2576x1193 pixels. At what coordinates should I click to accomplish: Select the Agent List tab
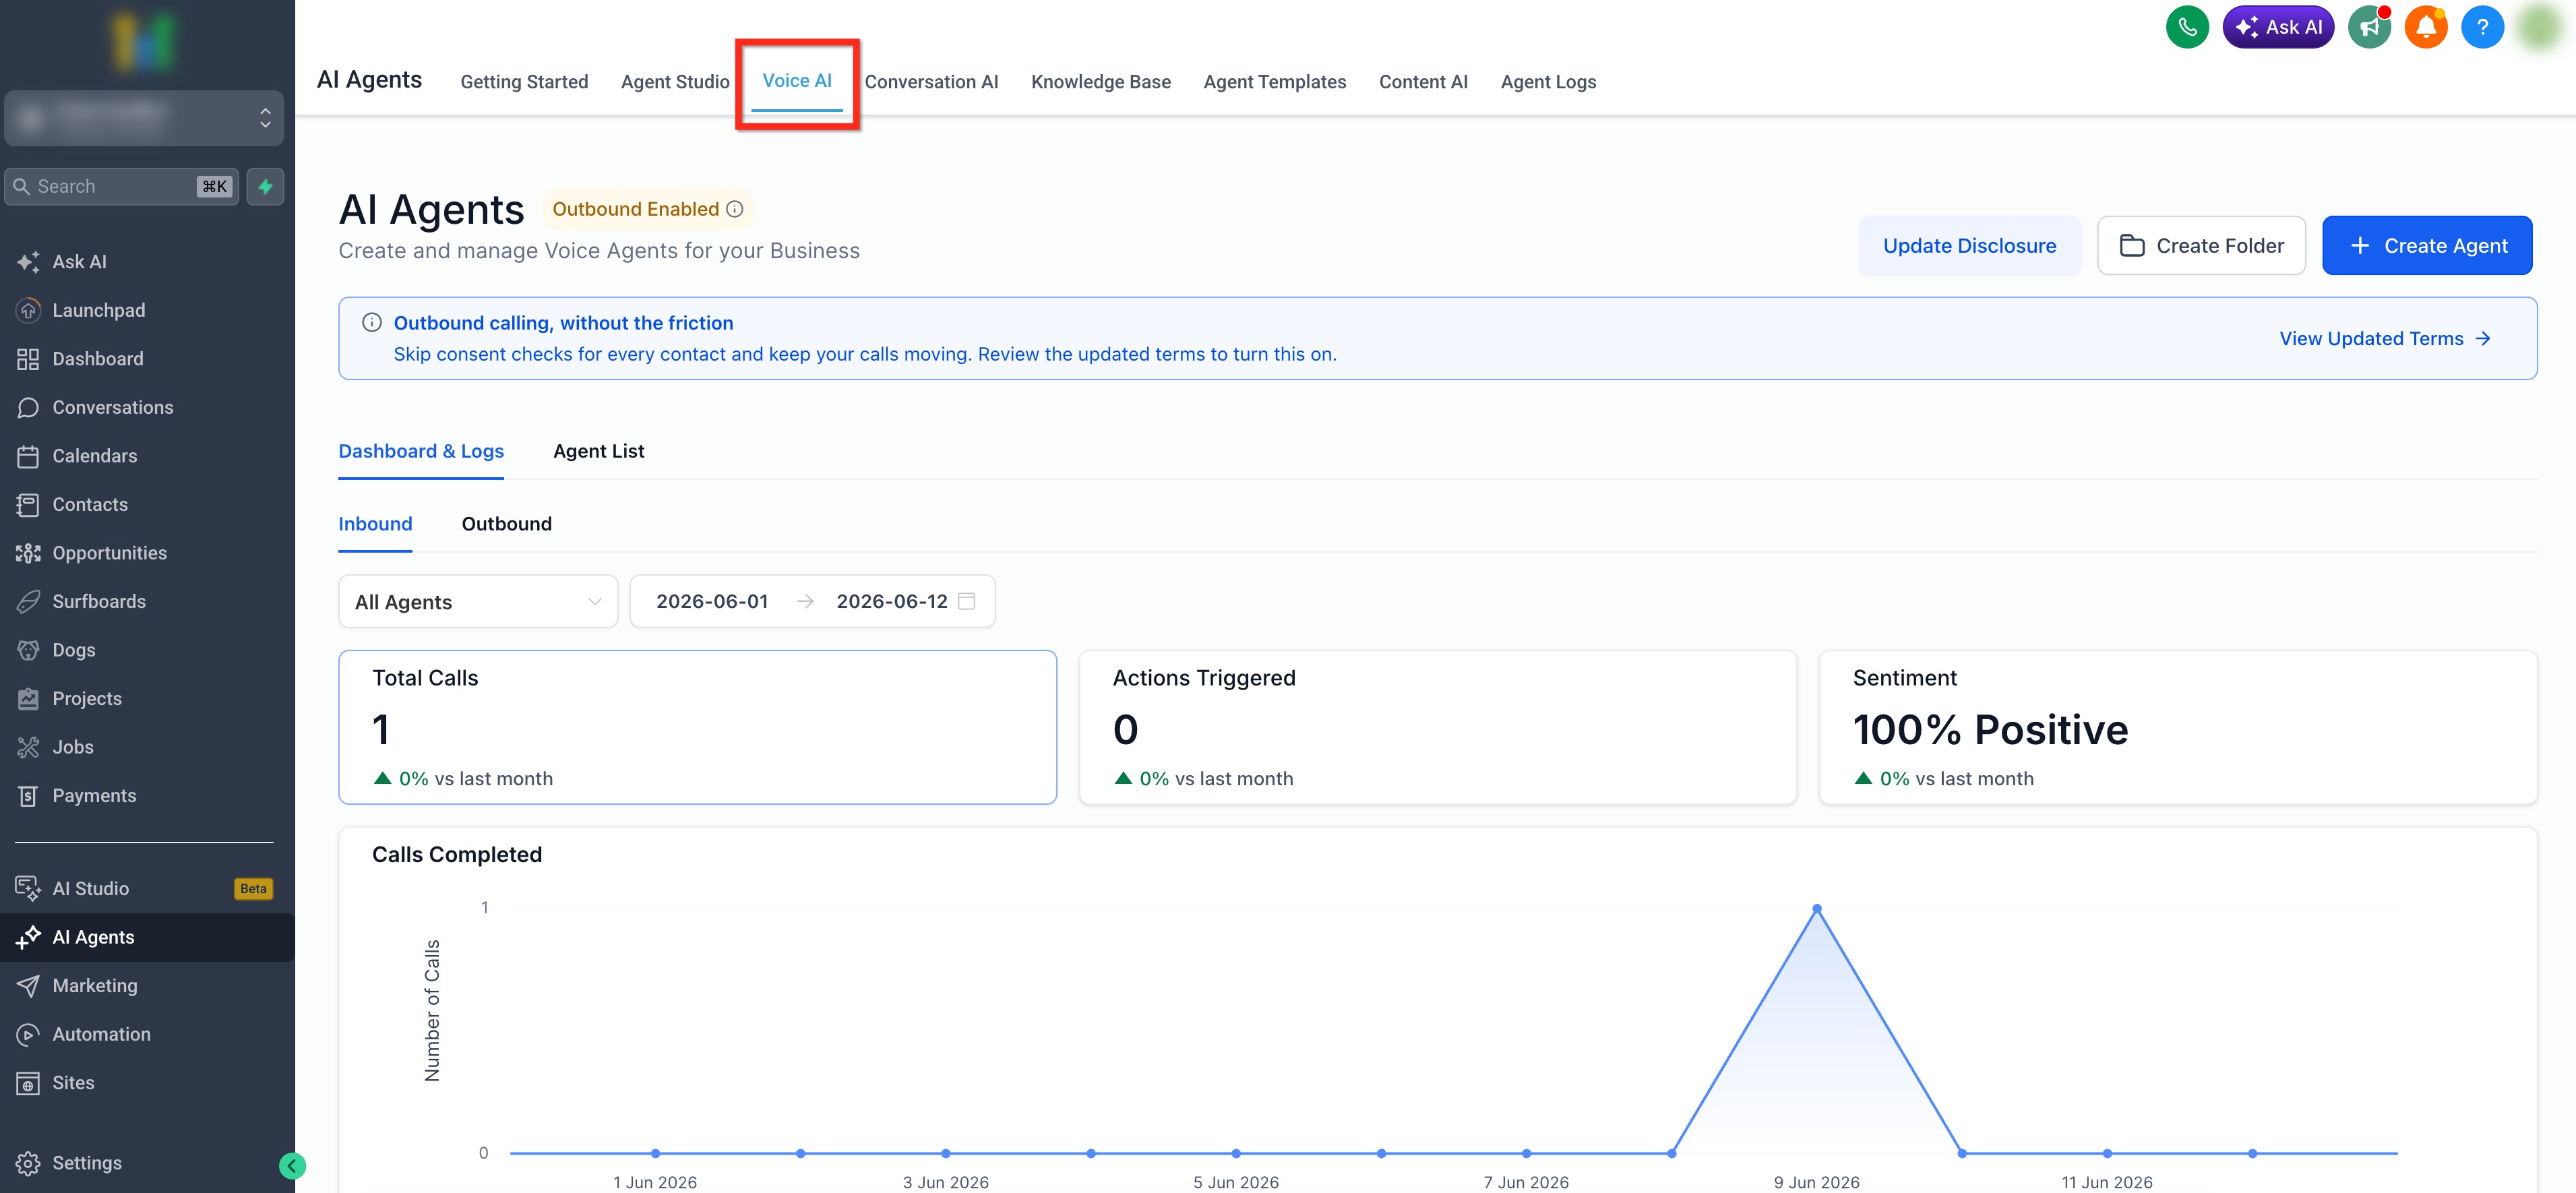point(598,451)
